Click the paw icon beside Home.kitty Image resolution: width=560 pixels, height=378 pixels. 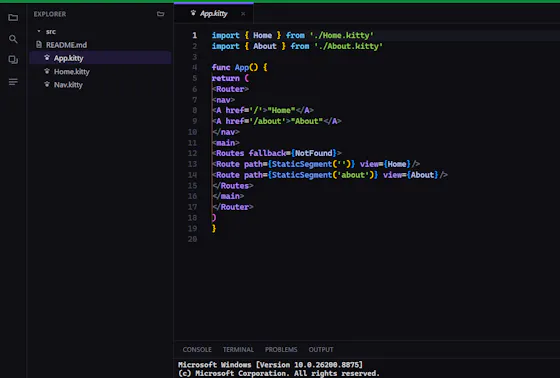47,71
